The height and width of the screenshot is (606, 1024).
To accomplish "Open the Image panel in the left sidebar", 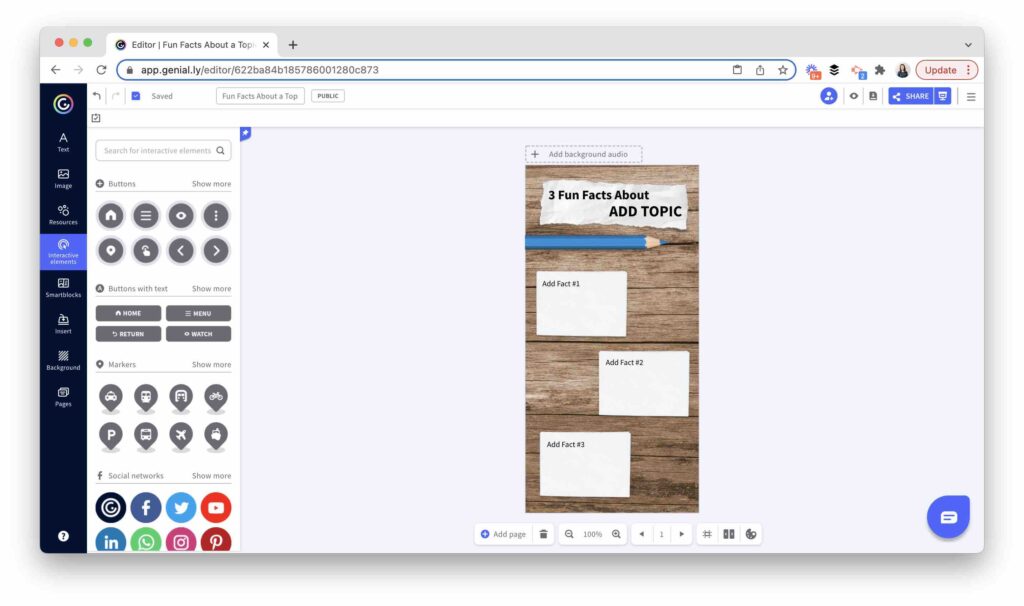I will [x=62, y=180].
